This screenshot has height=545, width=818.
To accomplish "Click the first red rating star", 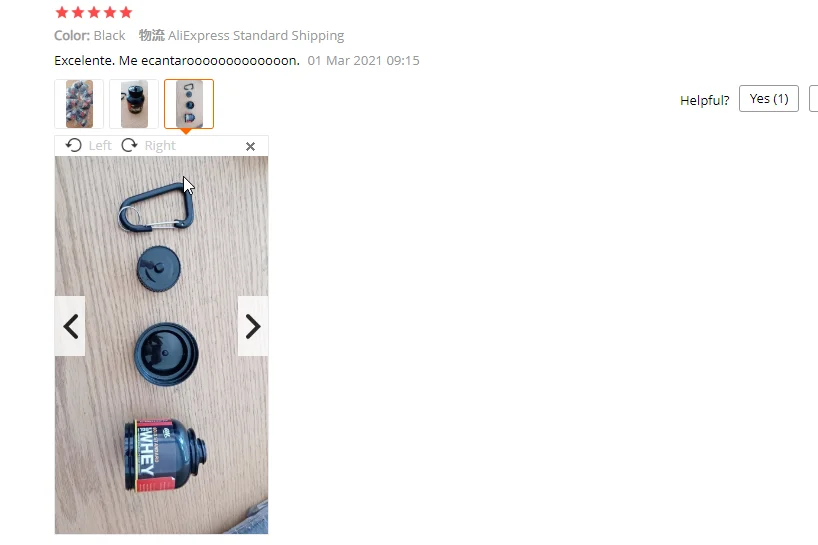I will coord(62,12).
